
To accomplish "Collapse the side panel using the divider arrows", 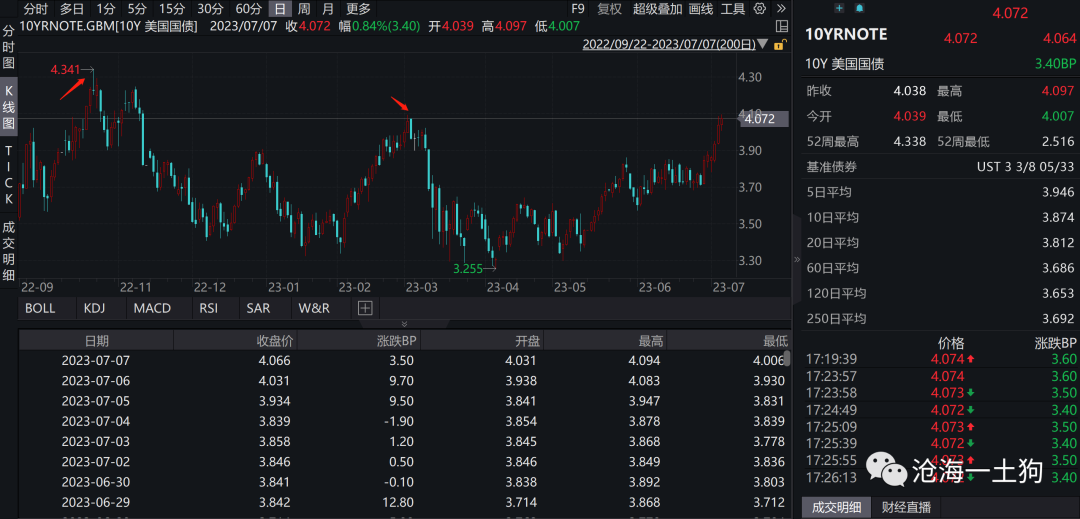I will tap(797, 259).
